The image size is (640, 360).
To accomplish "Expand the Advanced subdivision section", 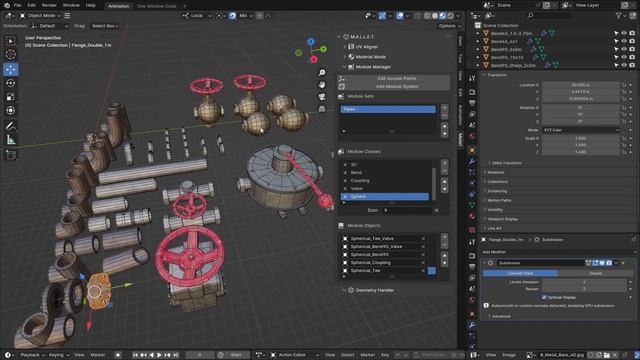I will [x=500, y=316].
